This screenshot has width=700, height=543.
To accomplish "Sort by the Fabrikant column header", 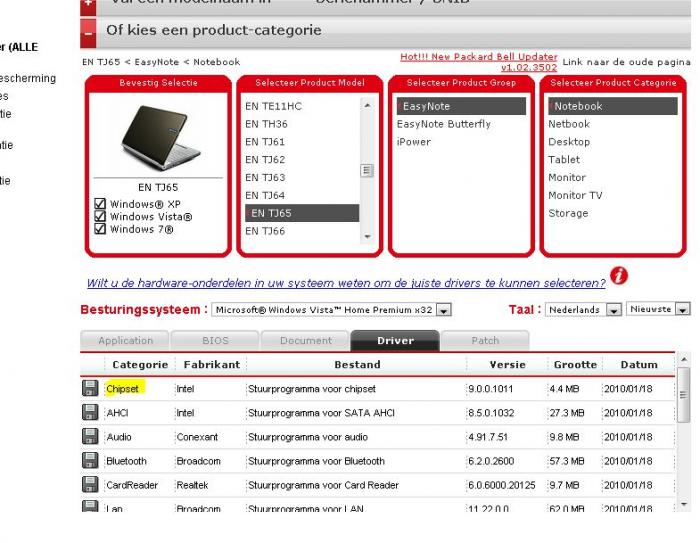I will click(212, 365).
